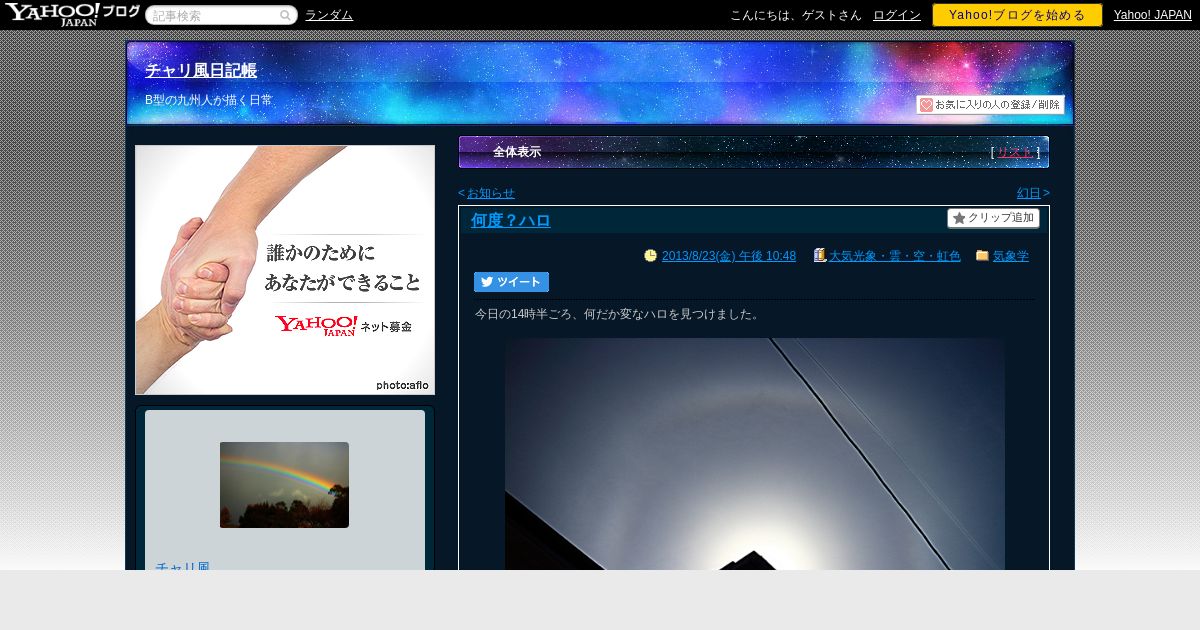Click the クリップ追加 button
The height and width of the screenshot is (630, 1200).
(x=993, y=218)
